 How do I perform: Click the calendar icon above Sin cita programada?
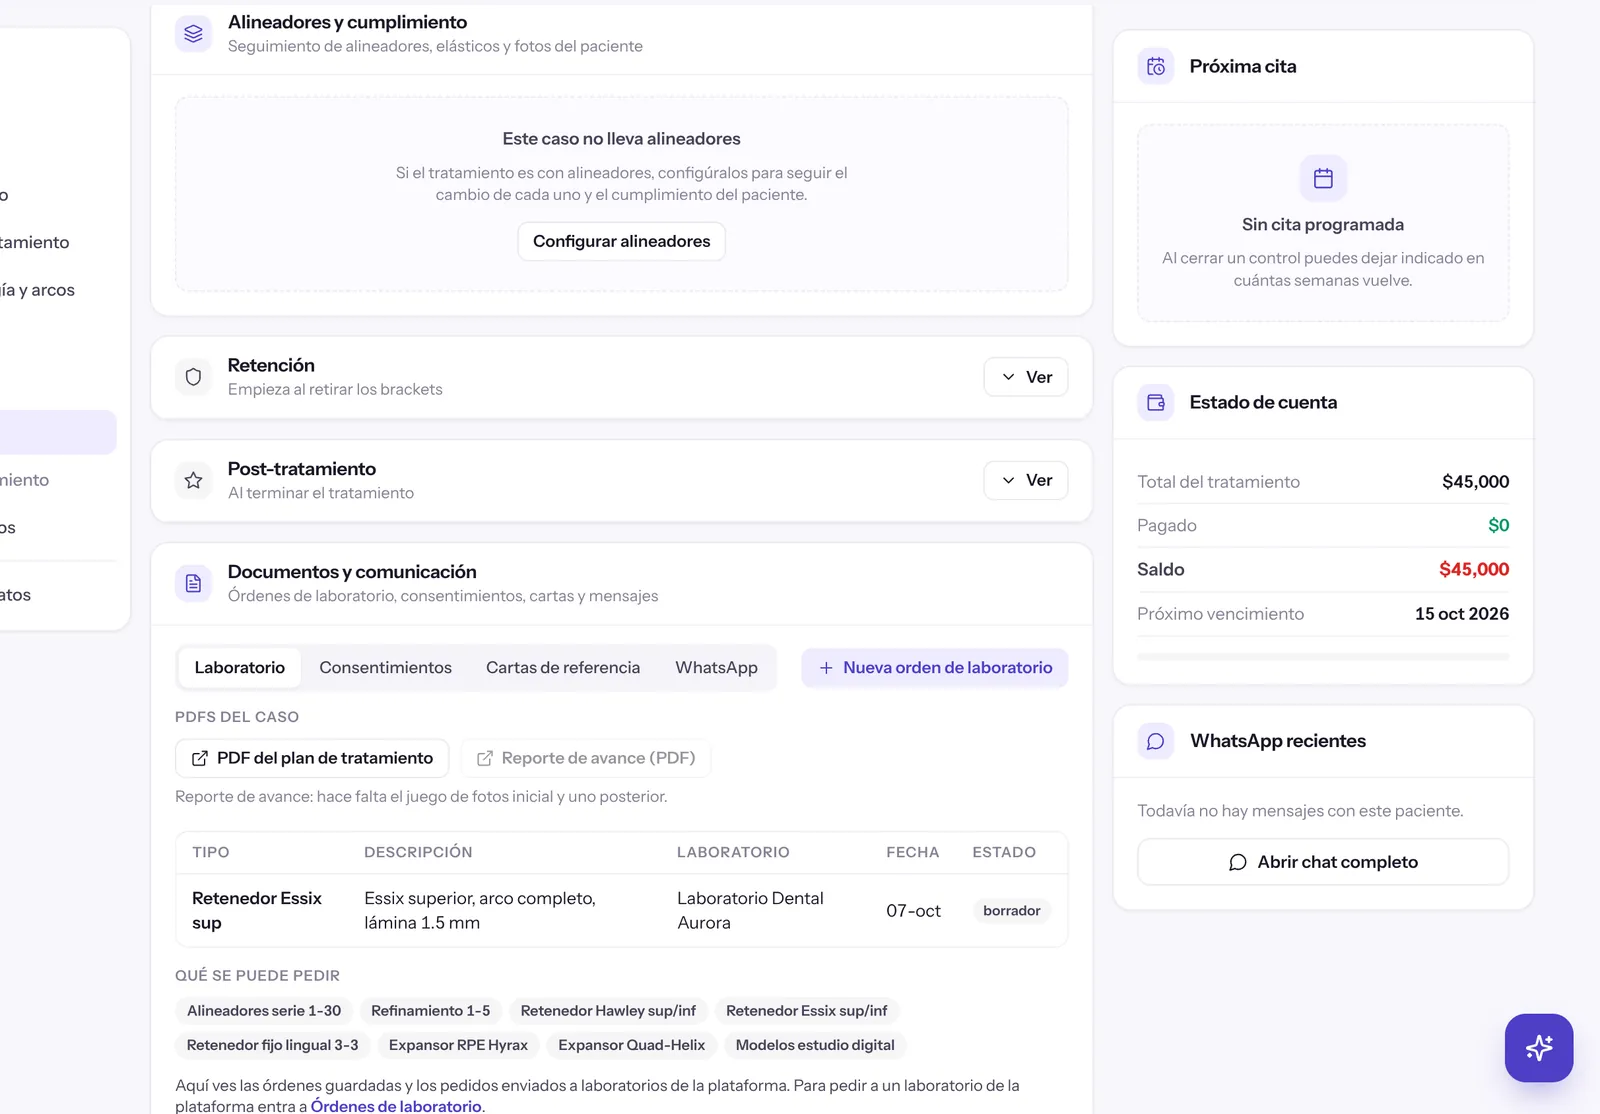(x=1323, y=178)
